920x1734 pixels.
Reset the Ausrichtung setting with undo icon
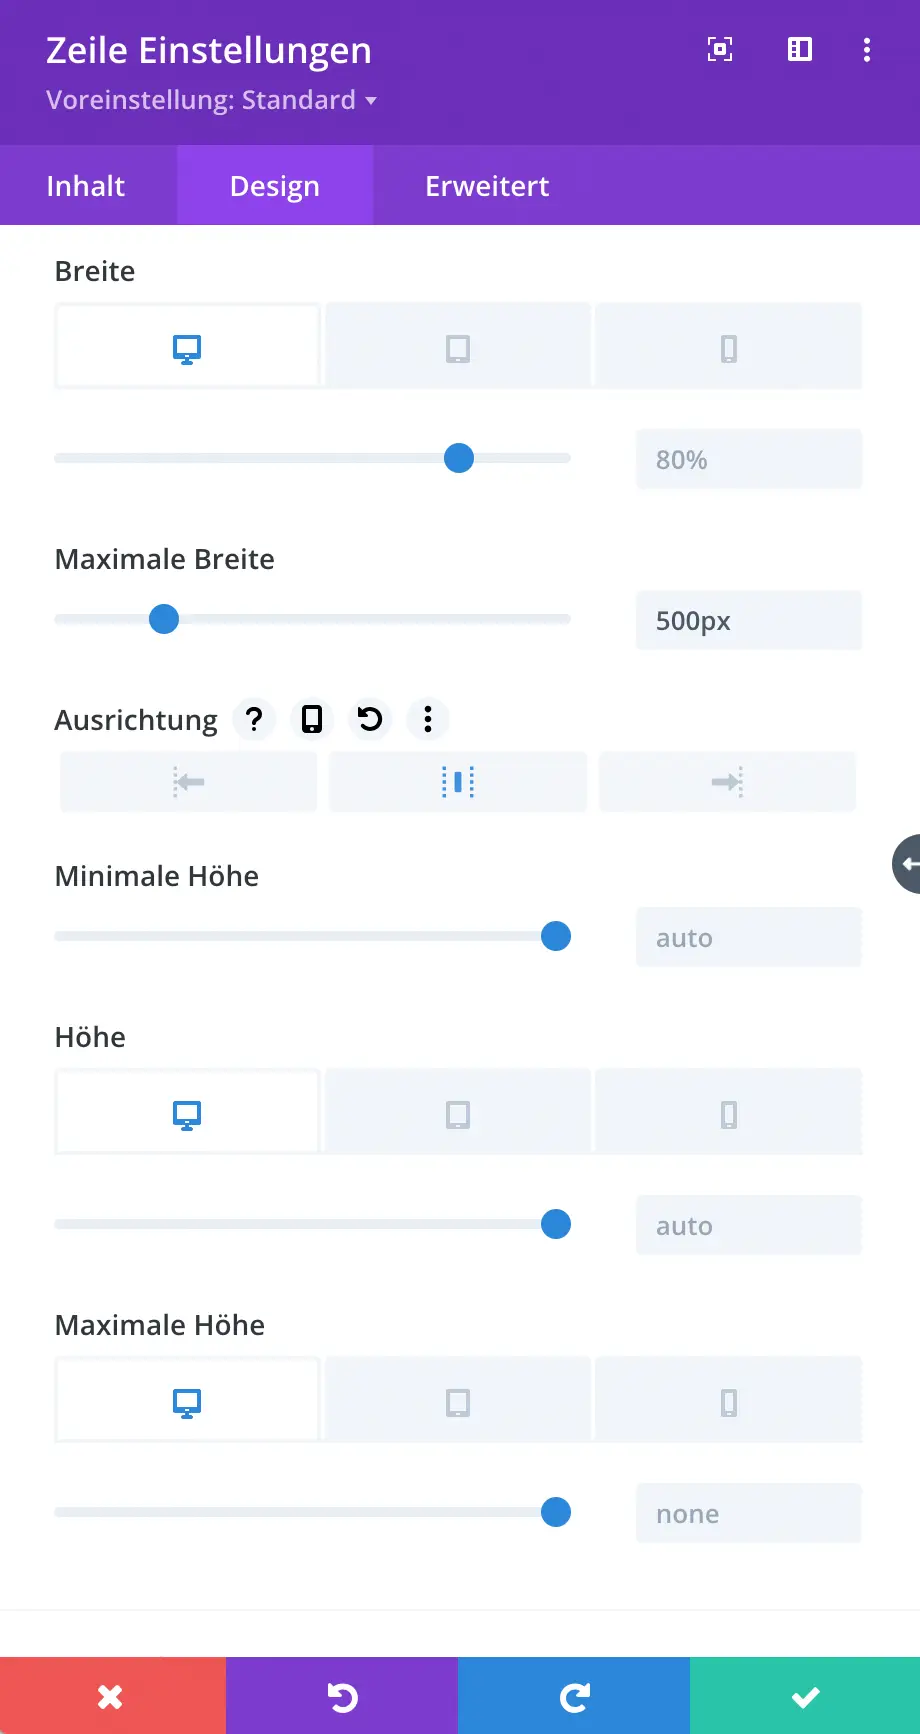(370, 719)
